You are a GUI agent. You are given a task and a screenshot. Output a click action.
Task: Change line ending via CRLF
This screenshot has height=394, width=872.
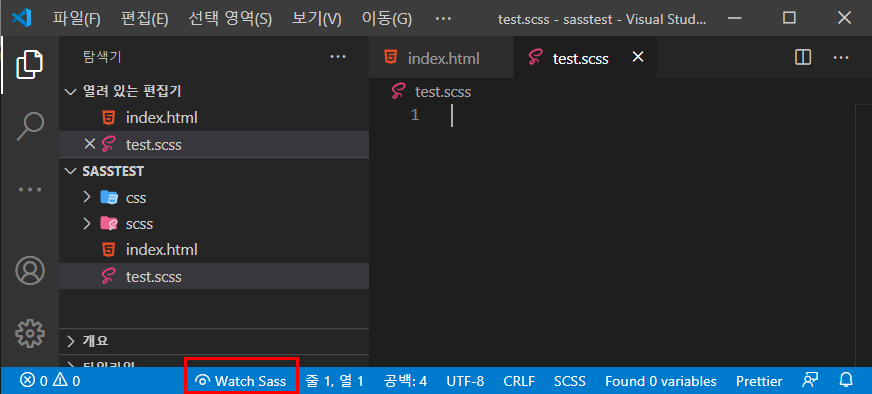pyautogui.click(x=519, y=381)
